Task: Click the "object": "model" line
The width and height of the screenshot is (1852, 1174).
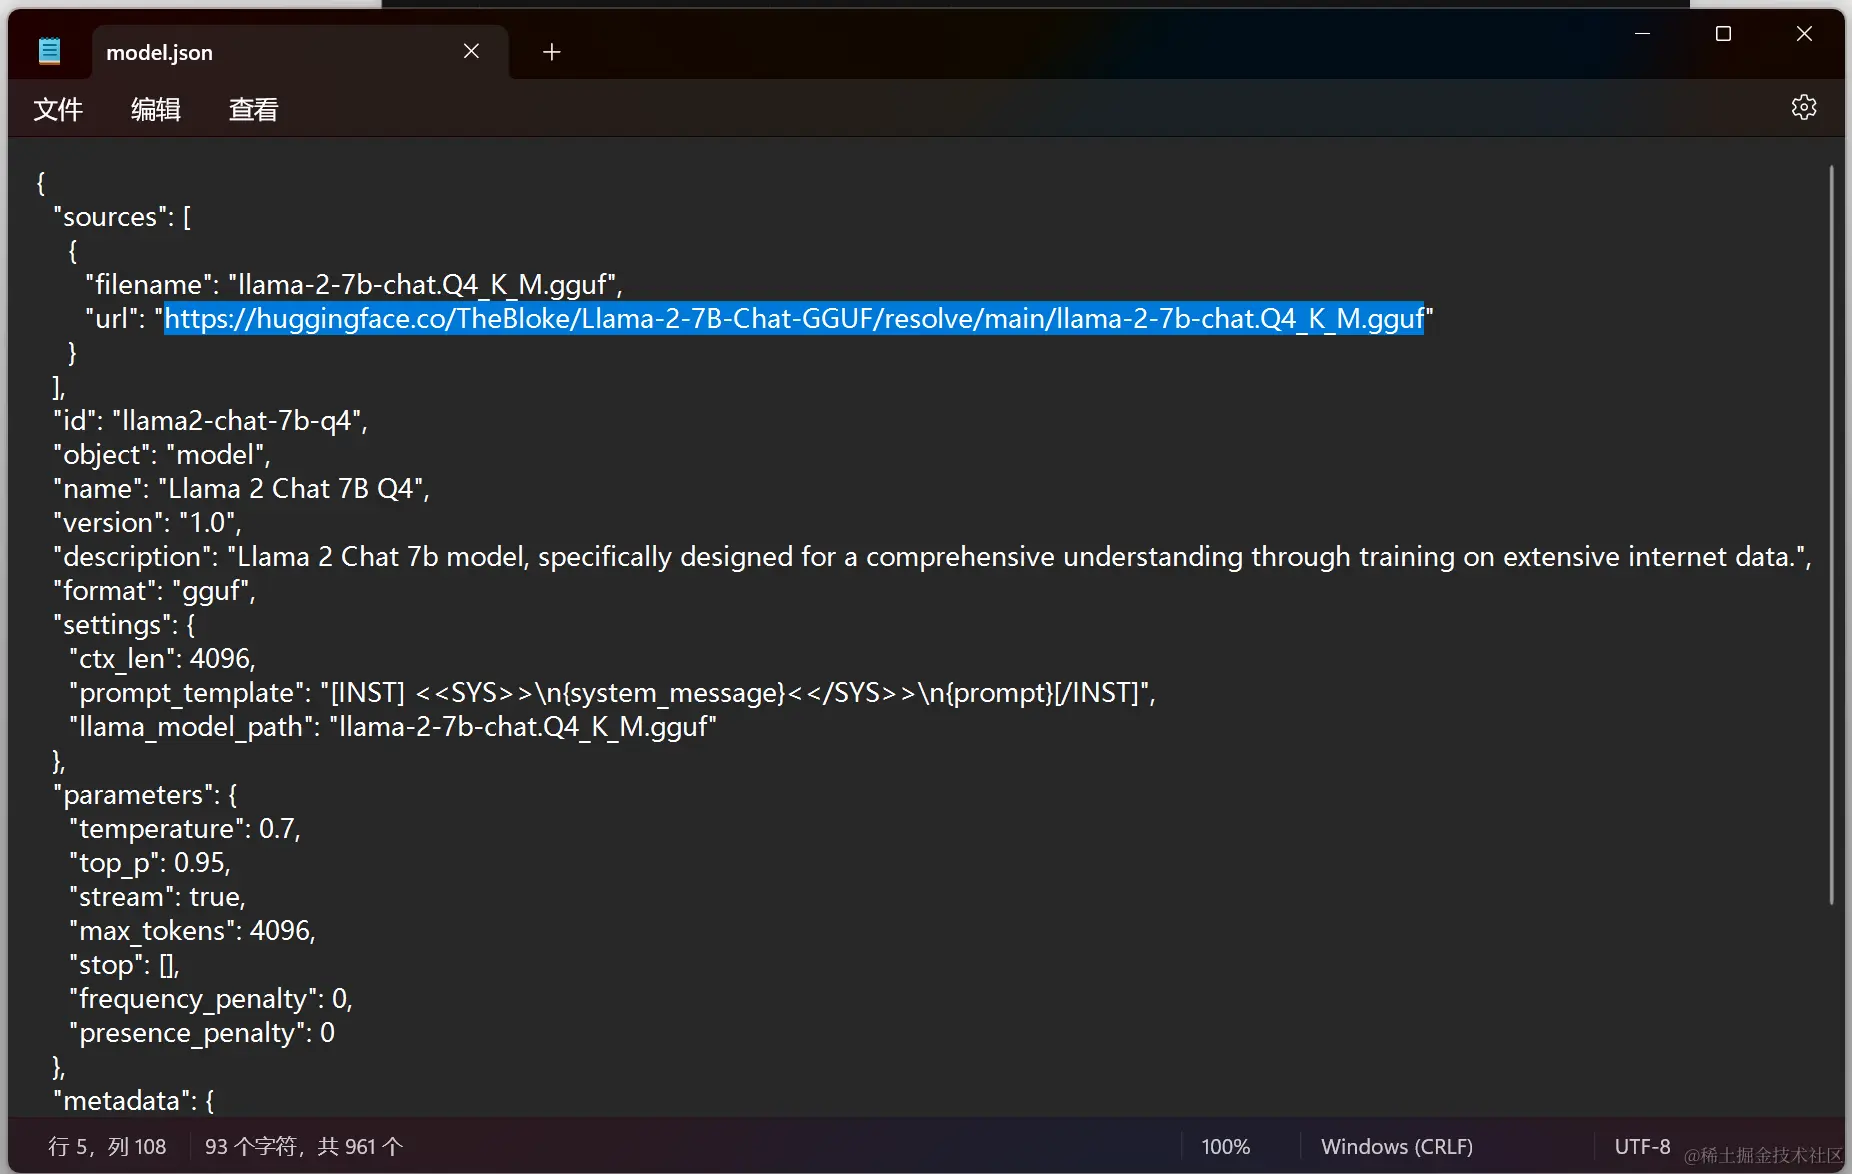Action: 162,455
